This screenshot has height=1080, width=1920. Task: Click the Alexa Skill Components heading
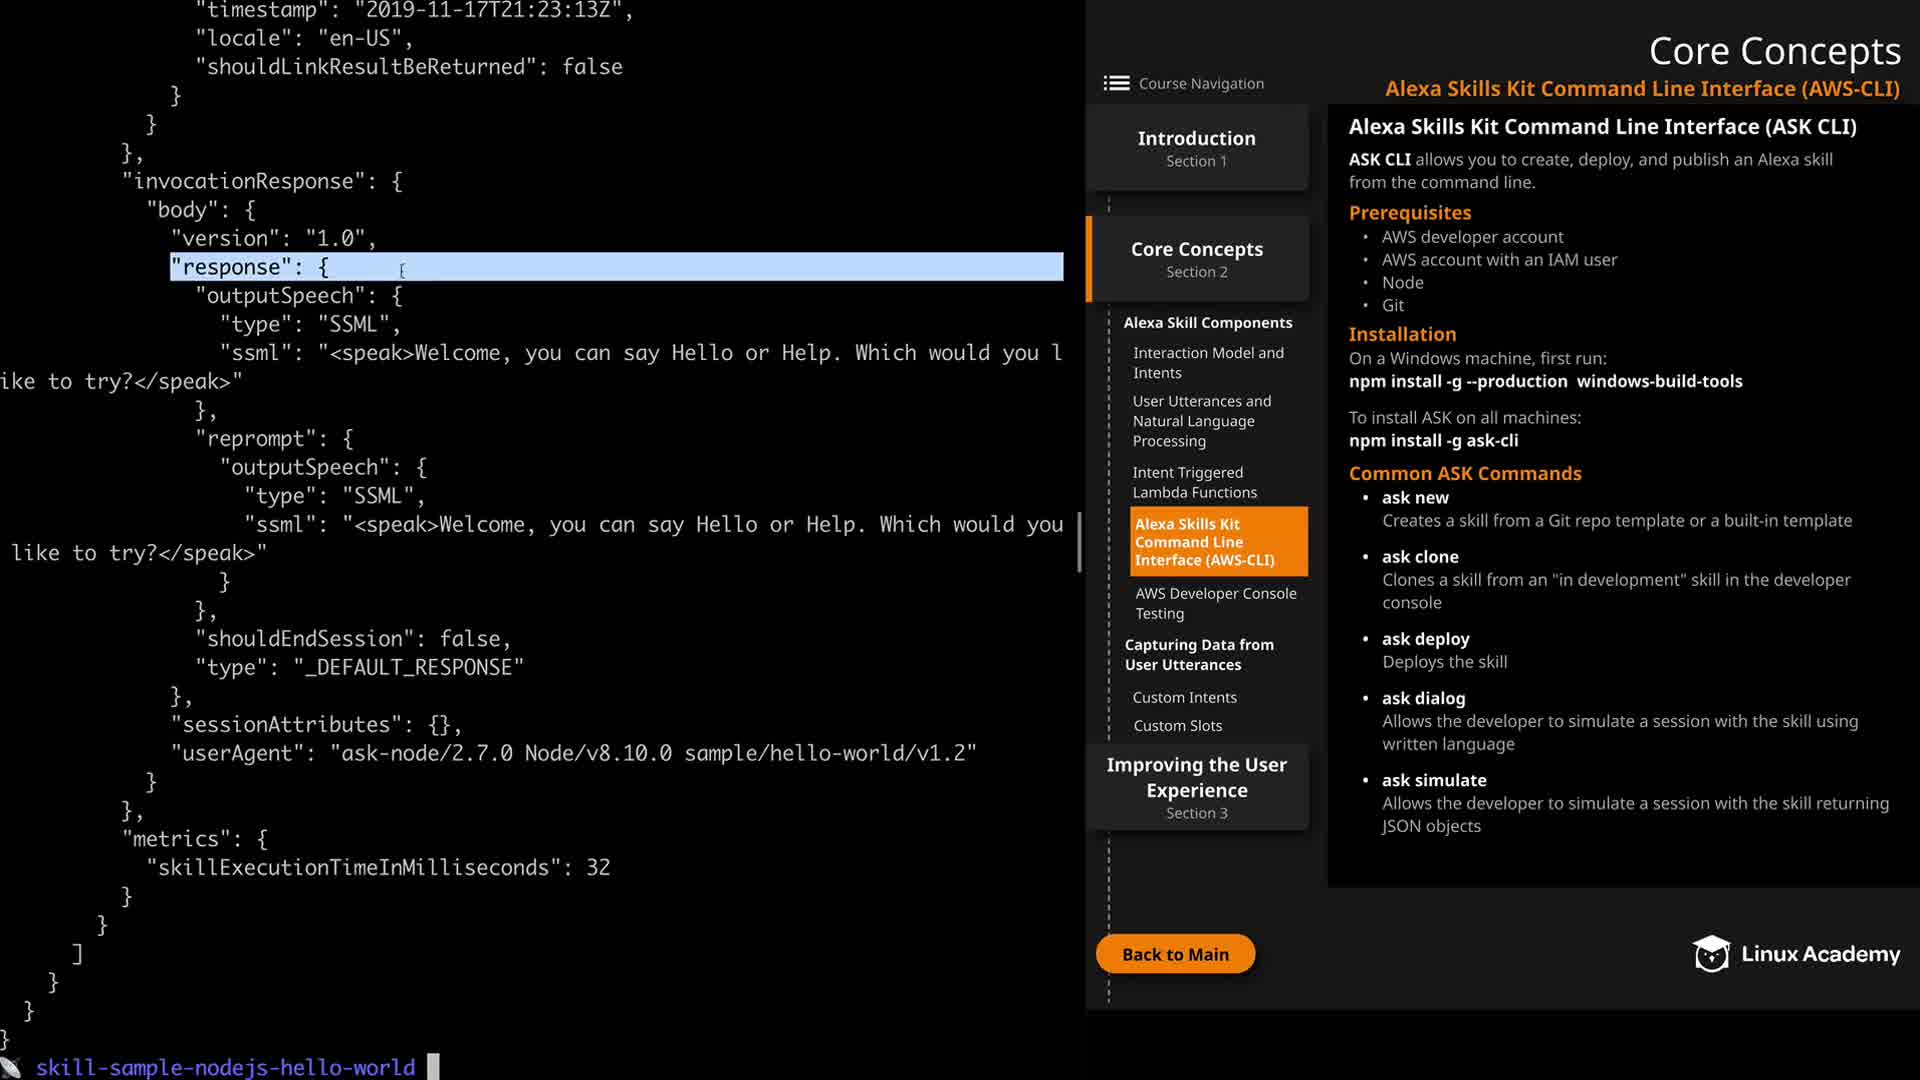tap(1207, 323)
